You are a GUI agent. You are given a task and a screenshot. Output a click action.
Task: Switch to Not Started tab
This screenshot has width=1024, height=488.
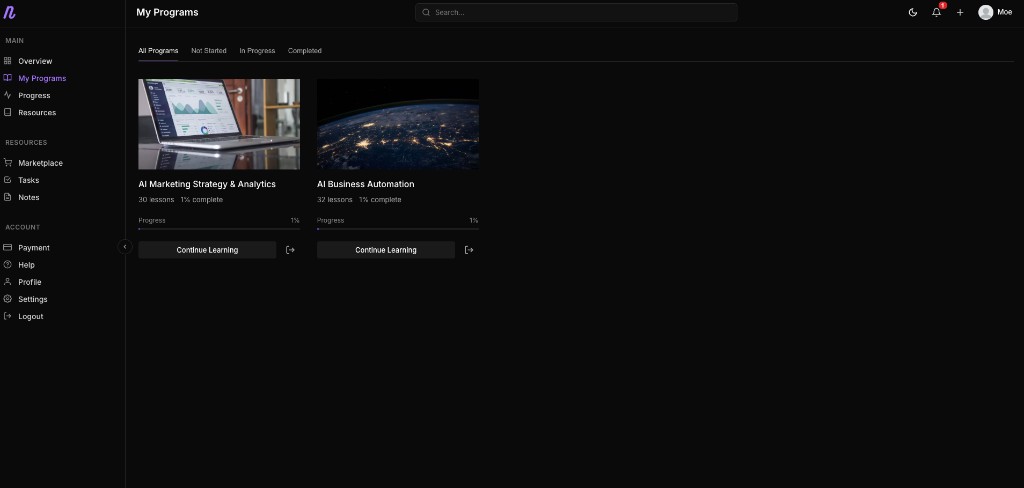click(209, 51)
